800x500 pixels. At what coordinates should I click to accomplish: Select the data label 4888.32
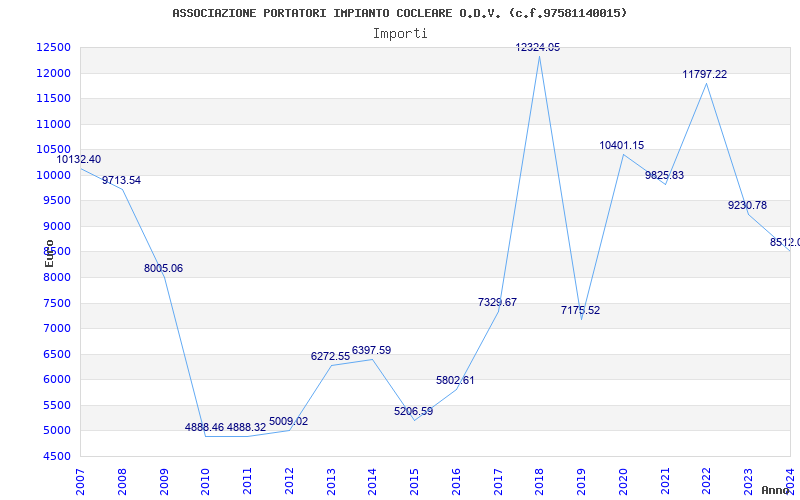[246, 427]
